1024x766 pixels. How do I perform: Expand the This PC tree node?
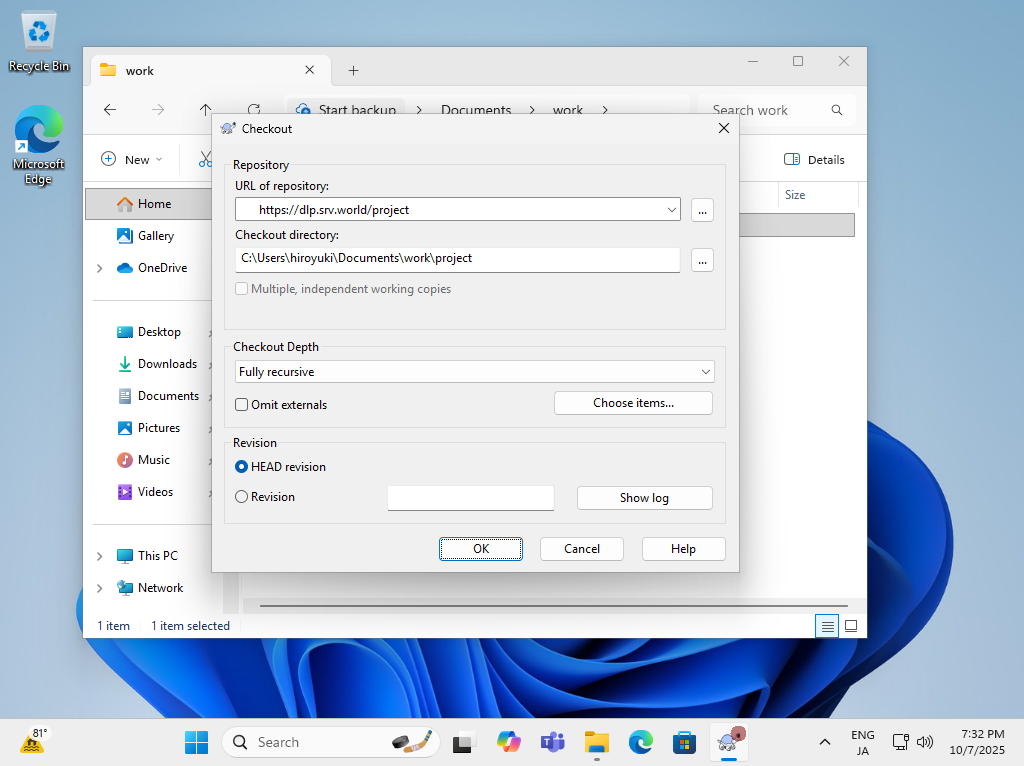(99, 556)
